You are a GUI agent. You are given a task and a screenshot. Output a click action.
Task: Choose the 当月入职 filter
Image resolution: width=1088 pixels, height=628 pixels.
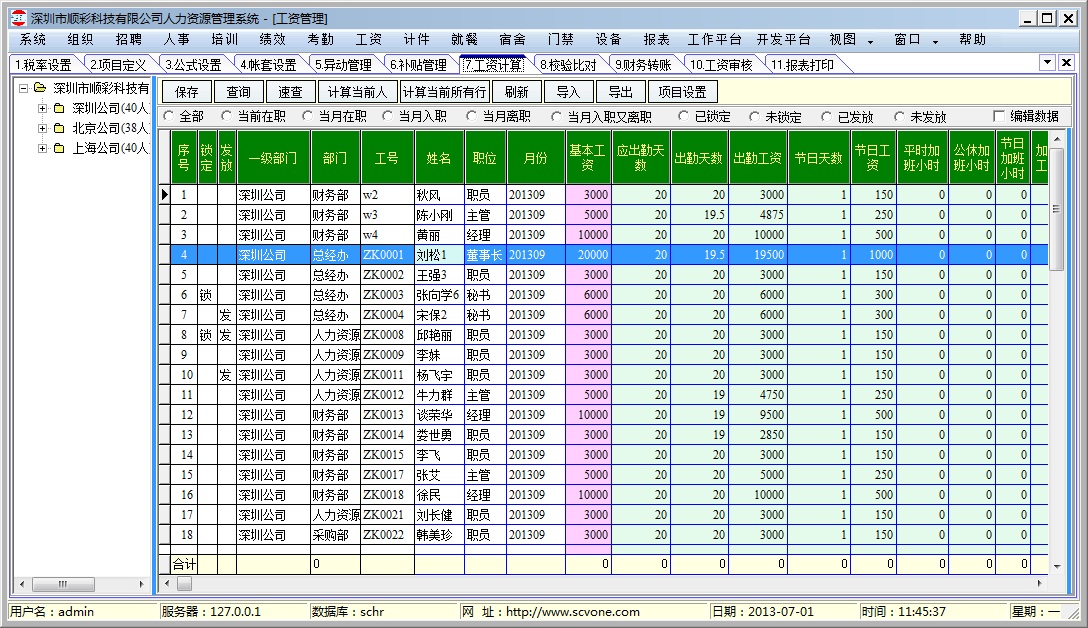coord(387,116)
